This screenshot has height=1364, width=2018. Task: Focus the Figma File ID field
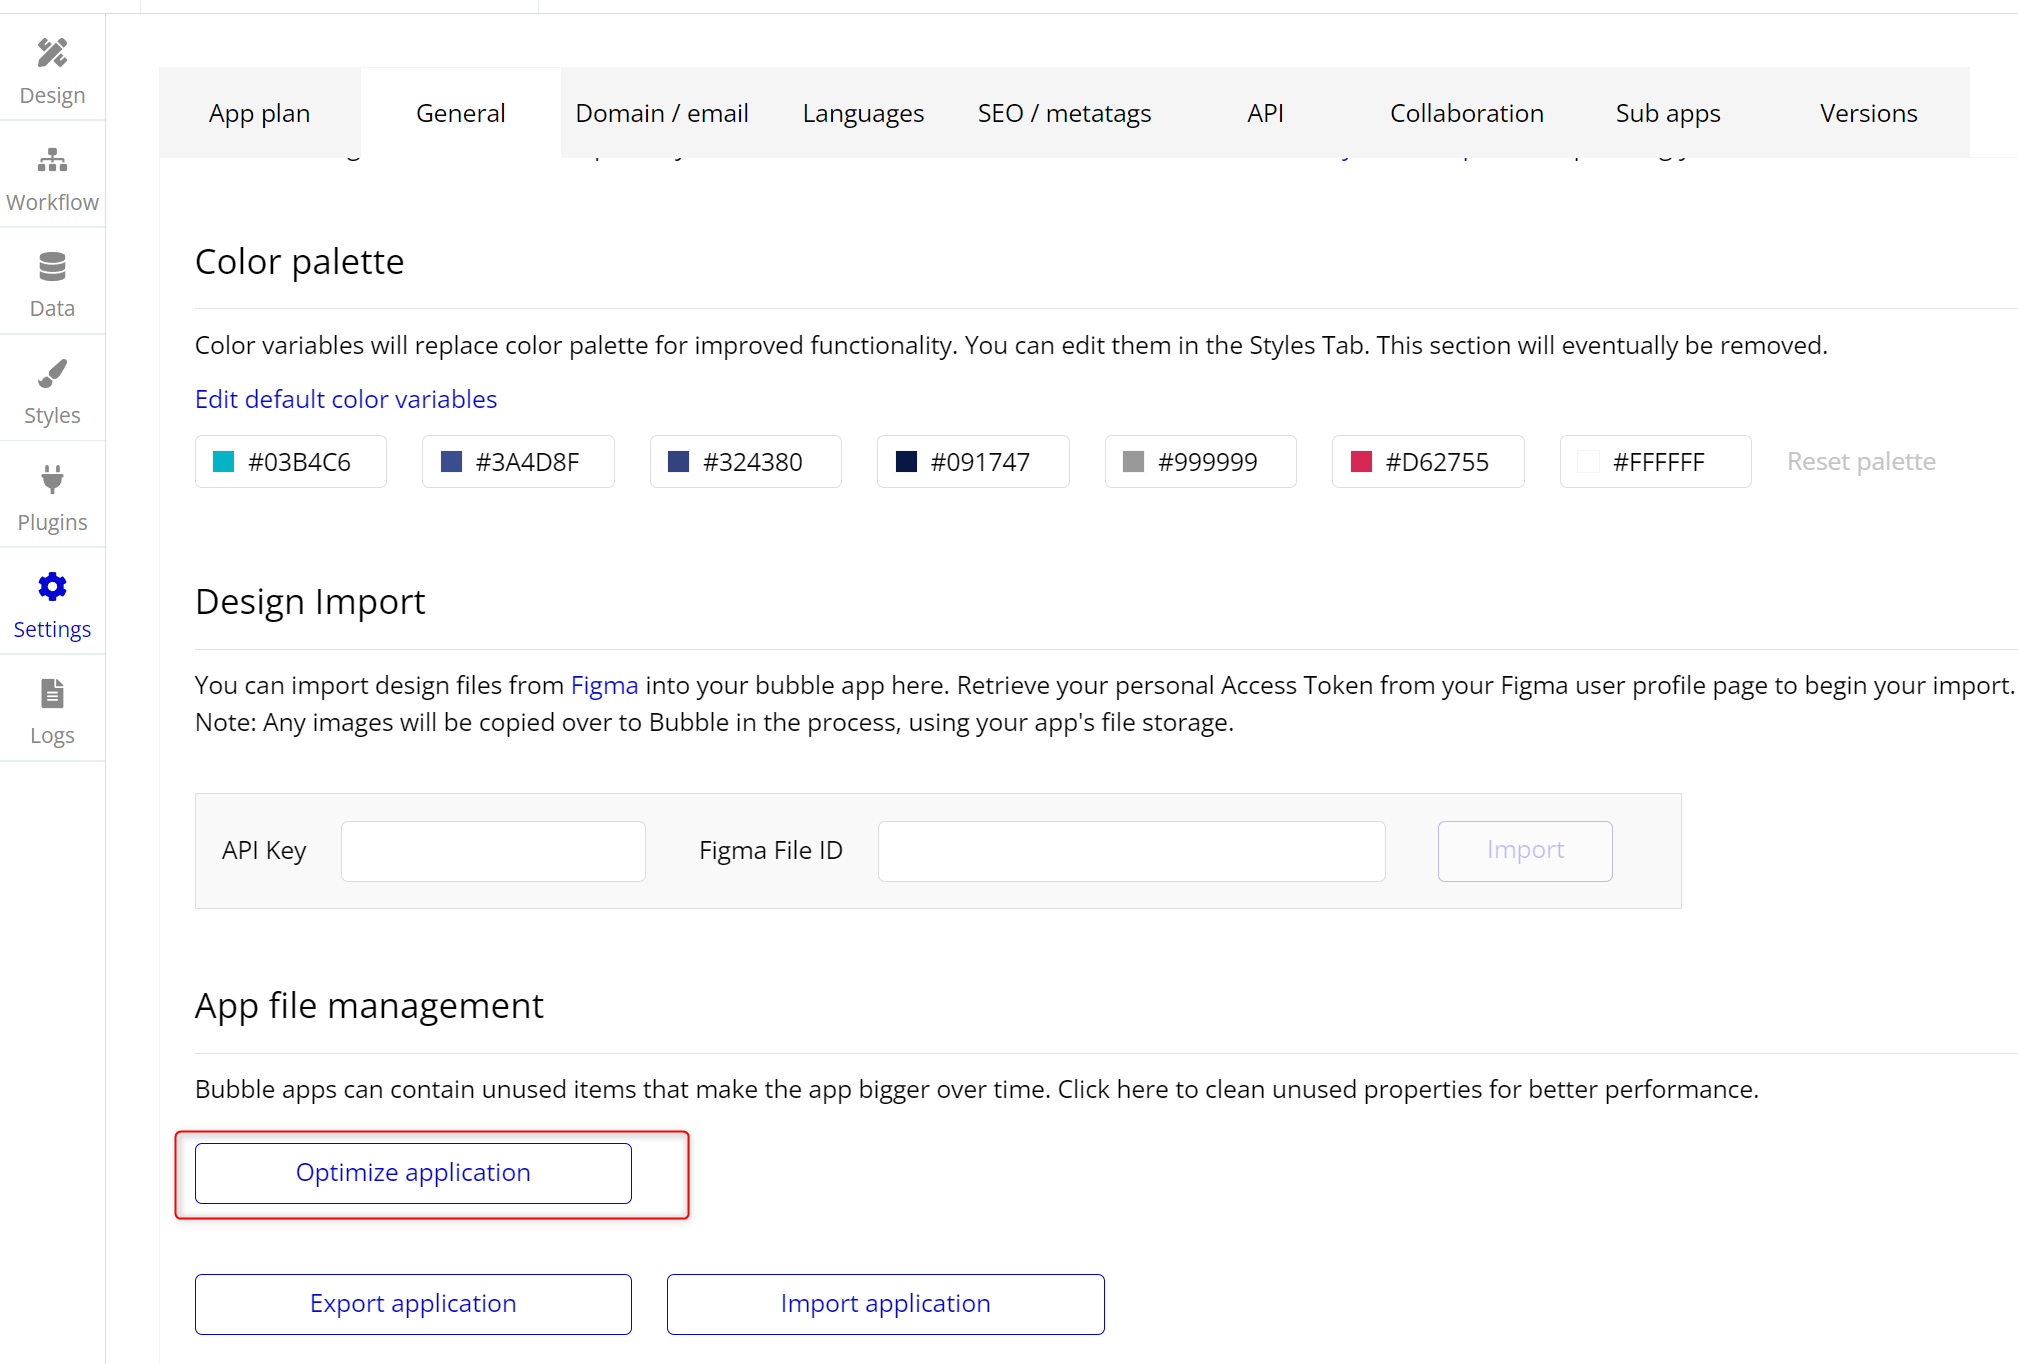coord(1131,851)
